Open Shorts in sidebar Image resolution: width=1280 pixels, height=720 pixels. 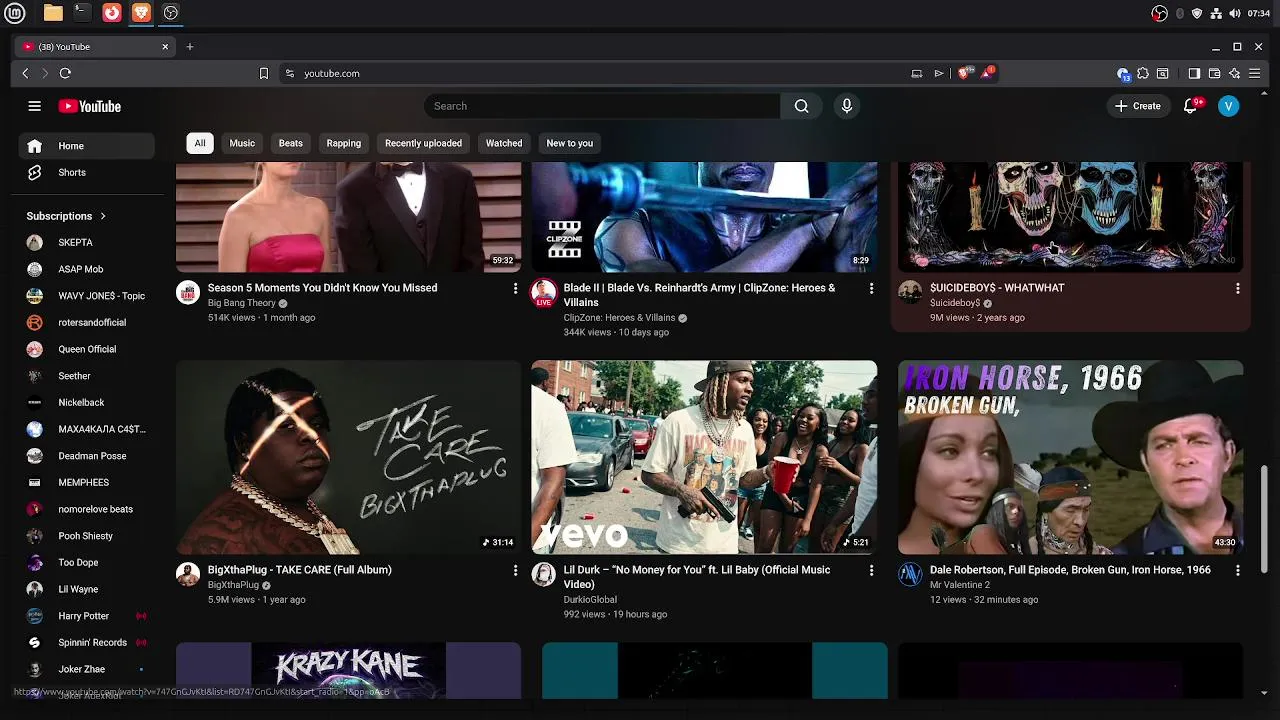pos(86,172)
